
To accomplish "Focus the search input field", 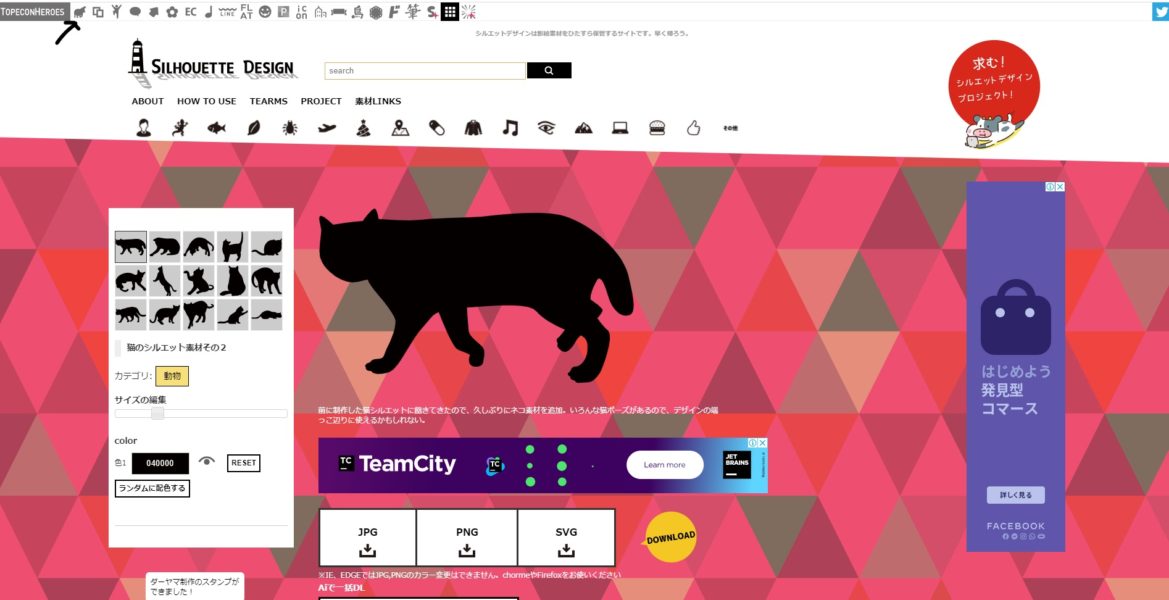I will click(425, 71).
